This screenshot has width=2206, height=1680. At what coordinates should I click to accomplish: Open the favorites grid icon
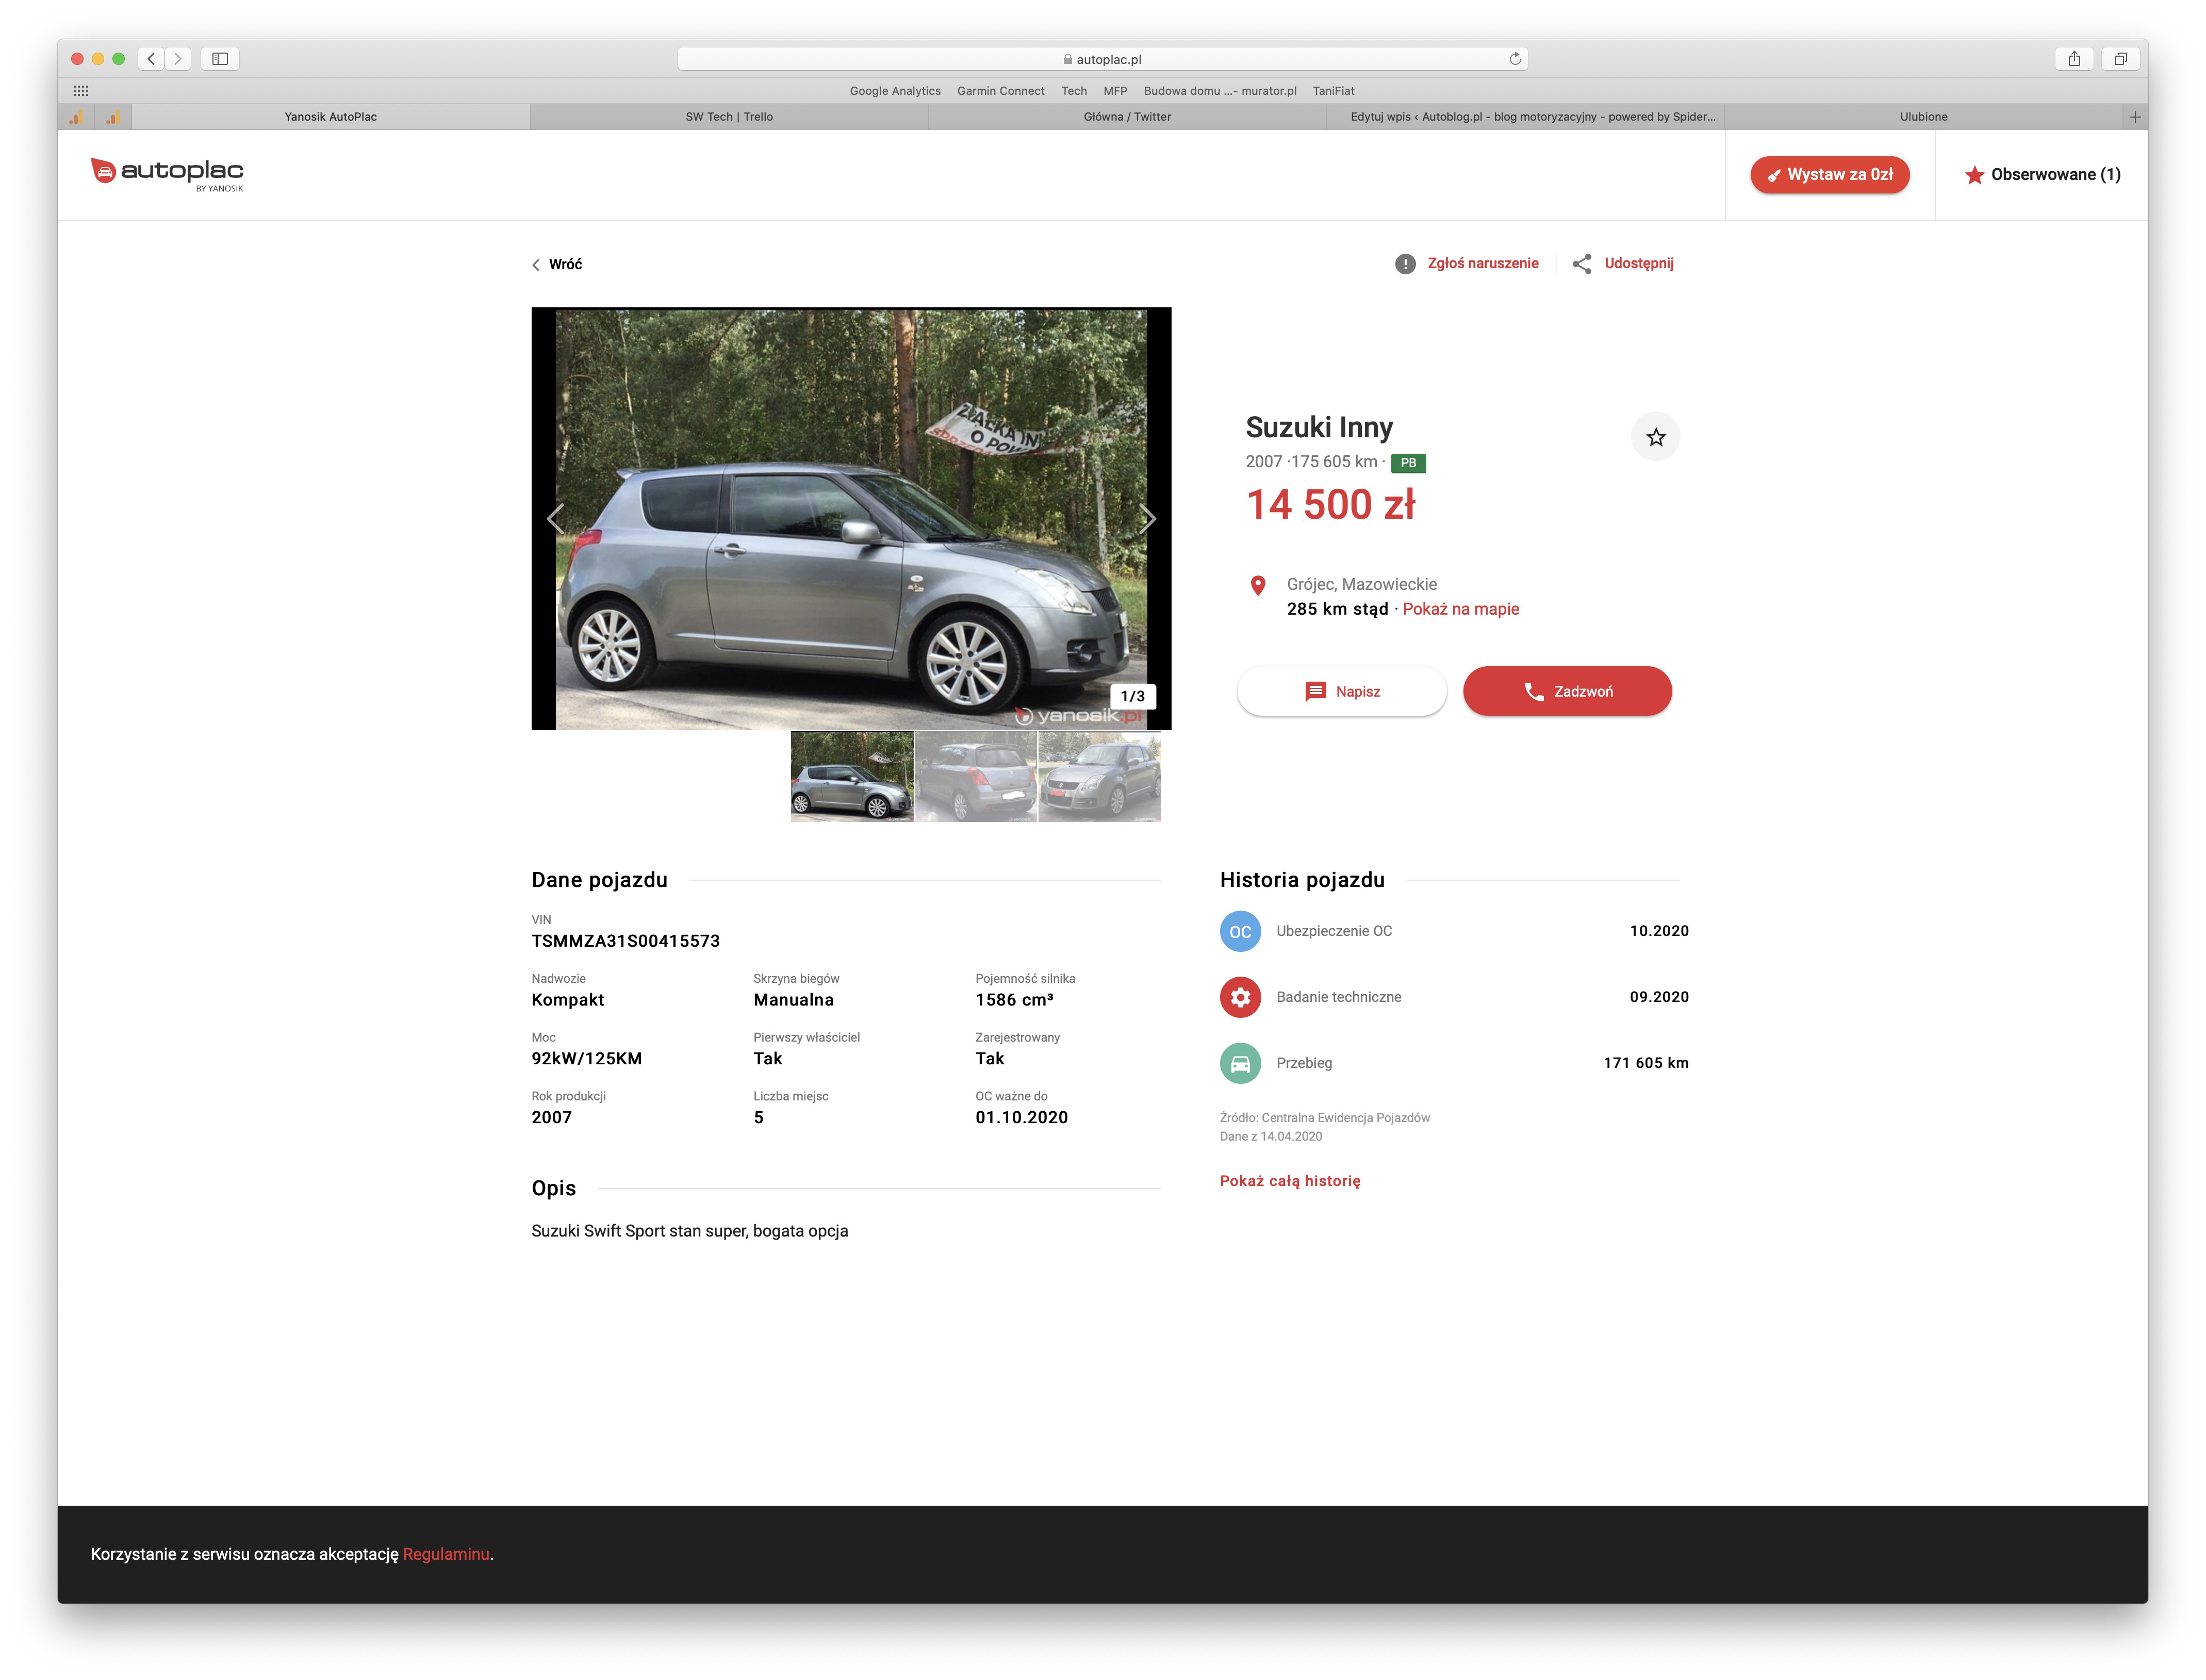[81, 91]
